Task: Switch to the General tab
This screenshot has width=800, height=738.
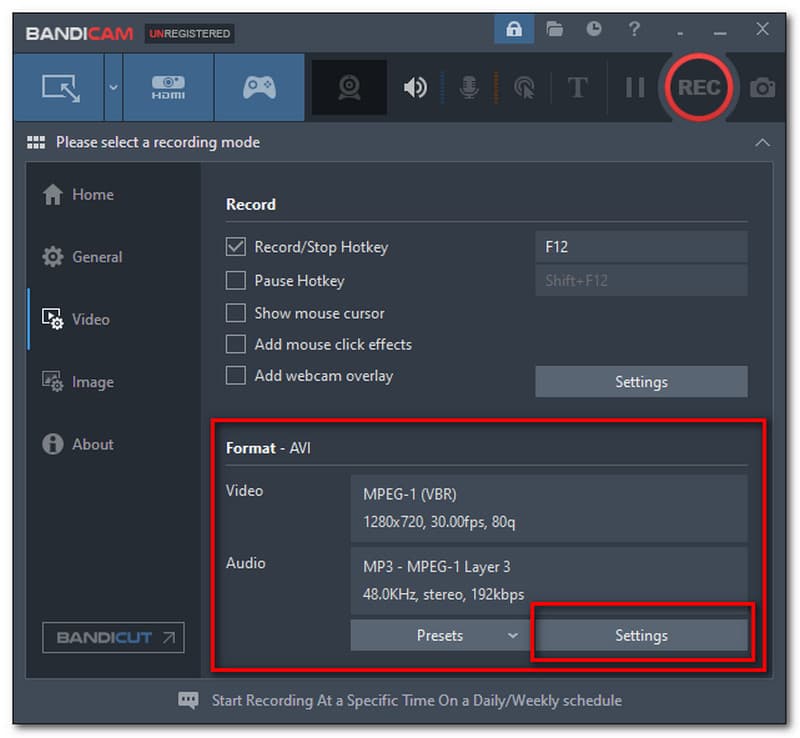Action: (x=96, y=257)
